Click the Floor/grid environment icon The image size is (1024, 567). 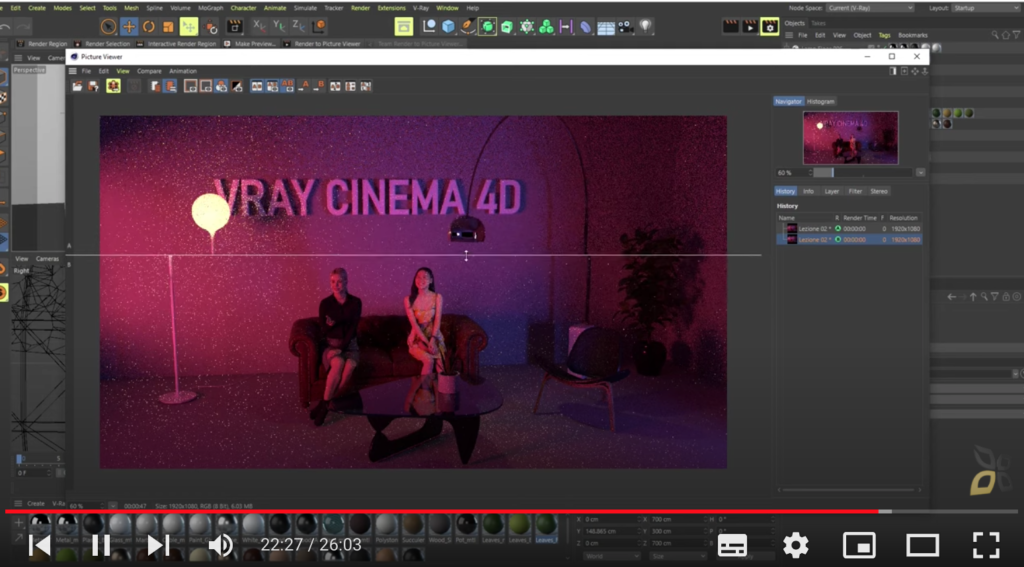pos(606,27)
